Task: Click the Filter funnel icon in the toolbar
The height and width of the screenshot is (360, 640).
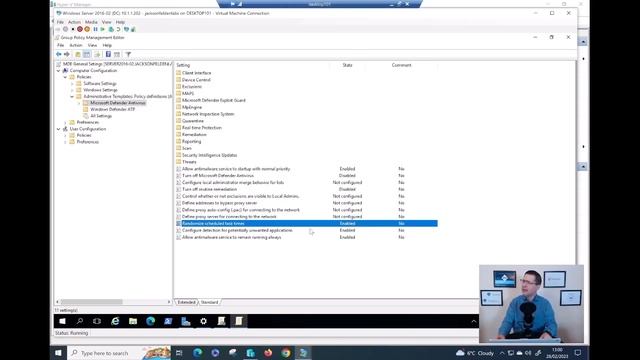Action: (x=128, y=54)
